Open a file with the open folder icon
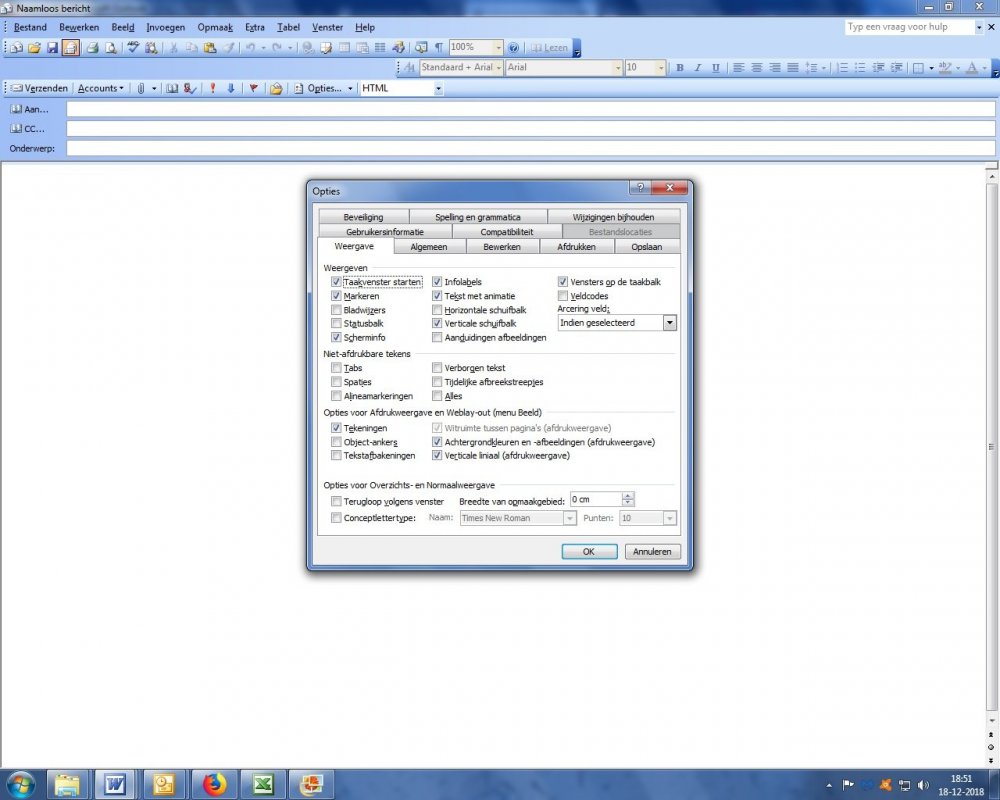This screenshot has height=800, width=1000. 34,48
